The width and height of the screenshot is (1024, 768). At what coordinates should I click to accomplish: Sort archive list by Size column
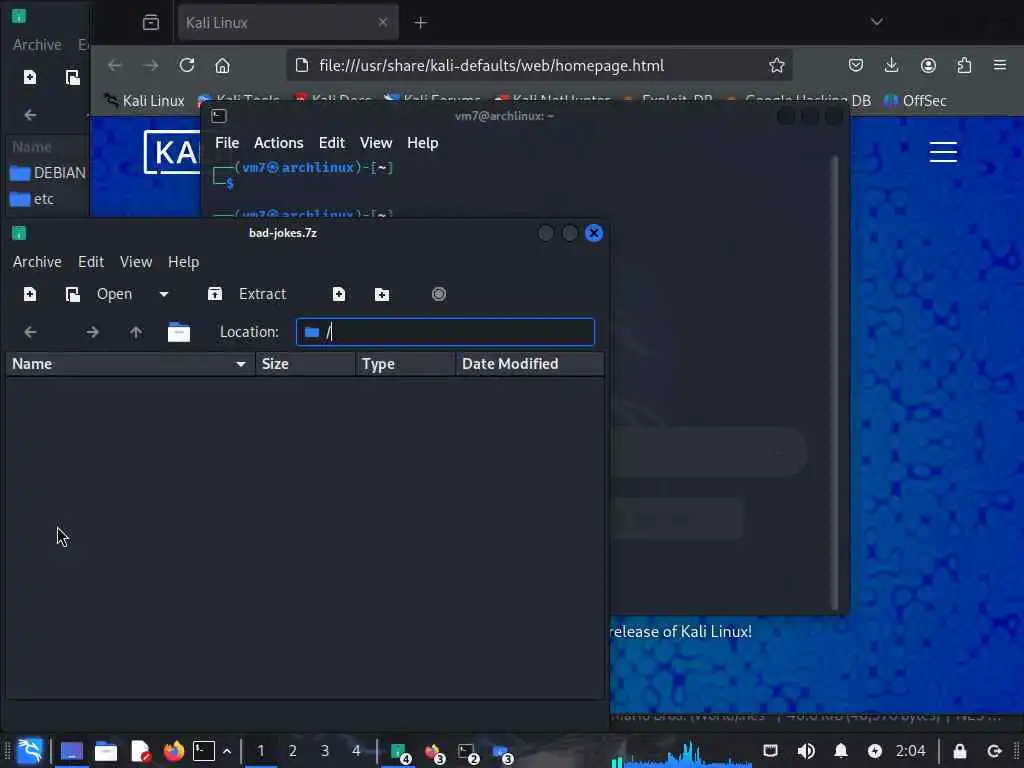click(305, 364)
